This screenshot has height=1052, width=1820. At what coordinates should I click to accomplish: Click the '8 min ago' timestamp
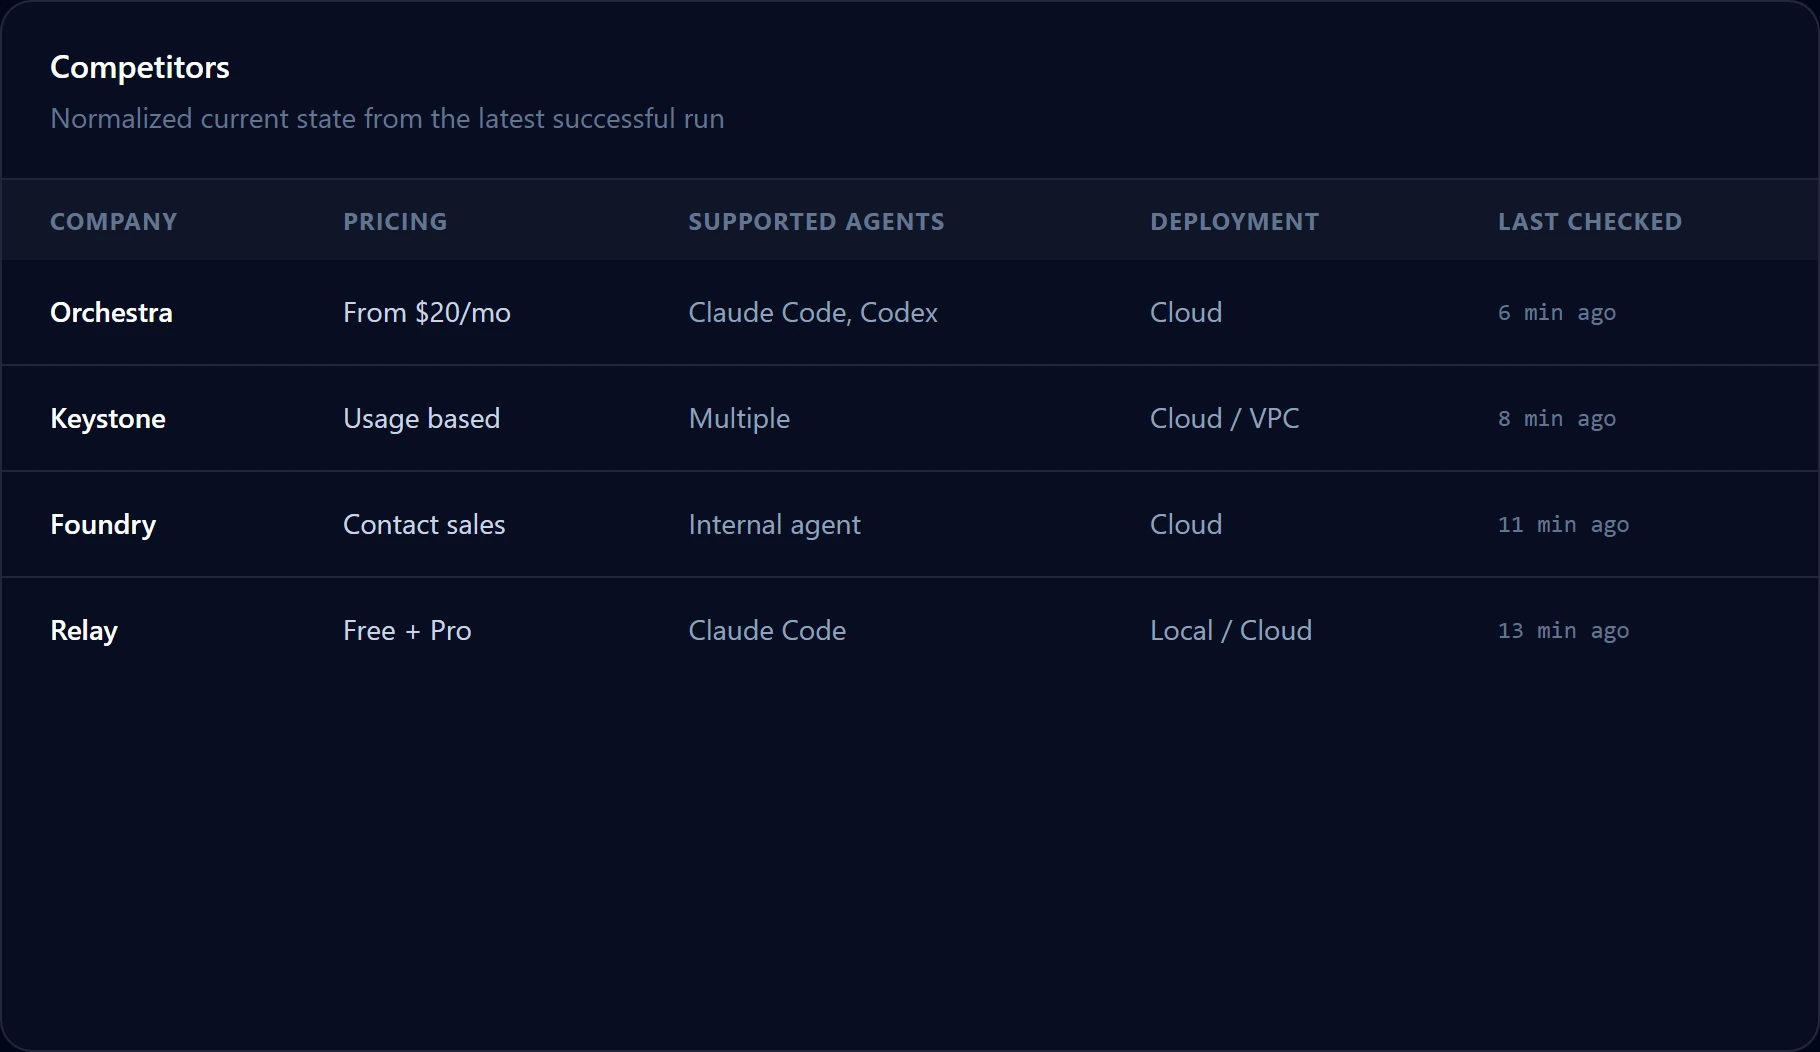[1557, 418]
